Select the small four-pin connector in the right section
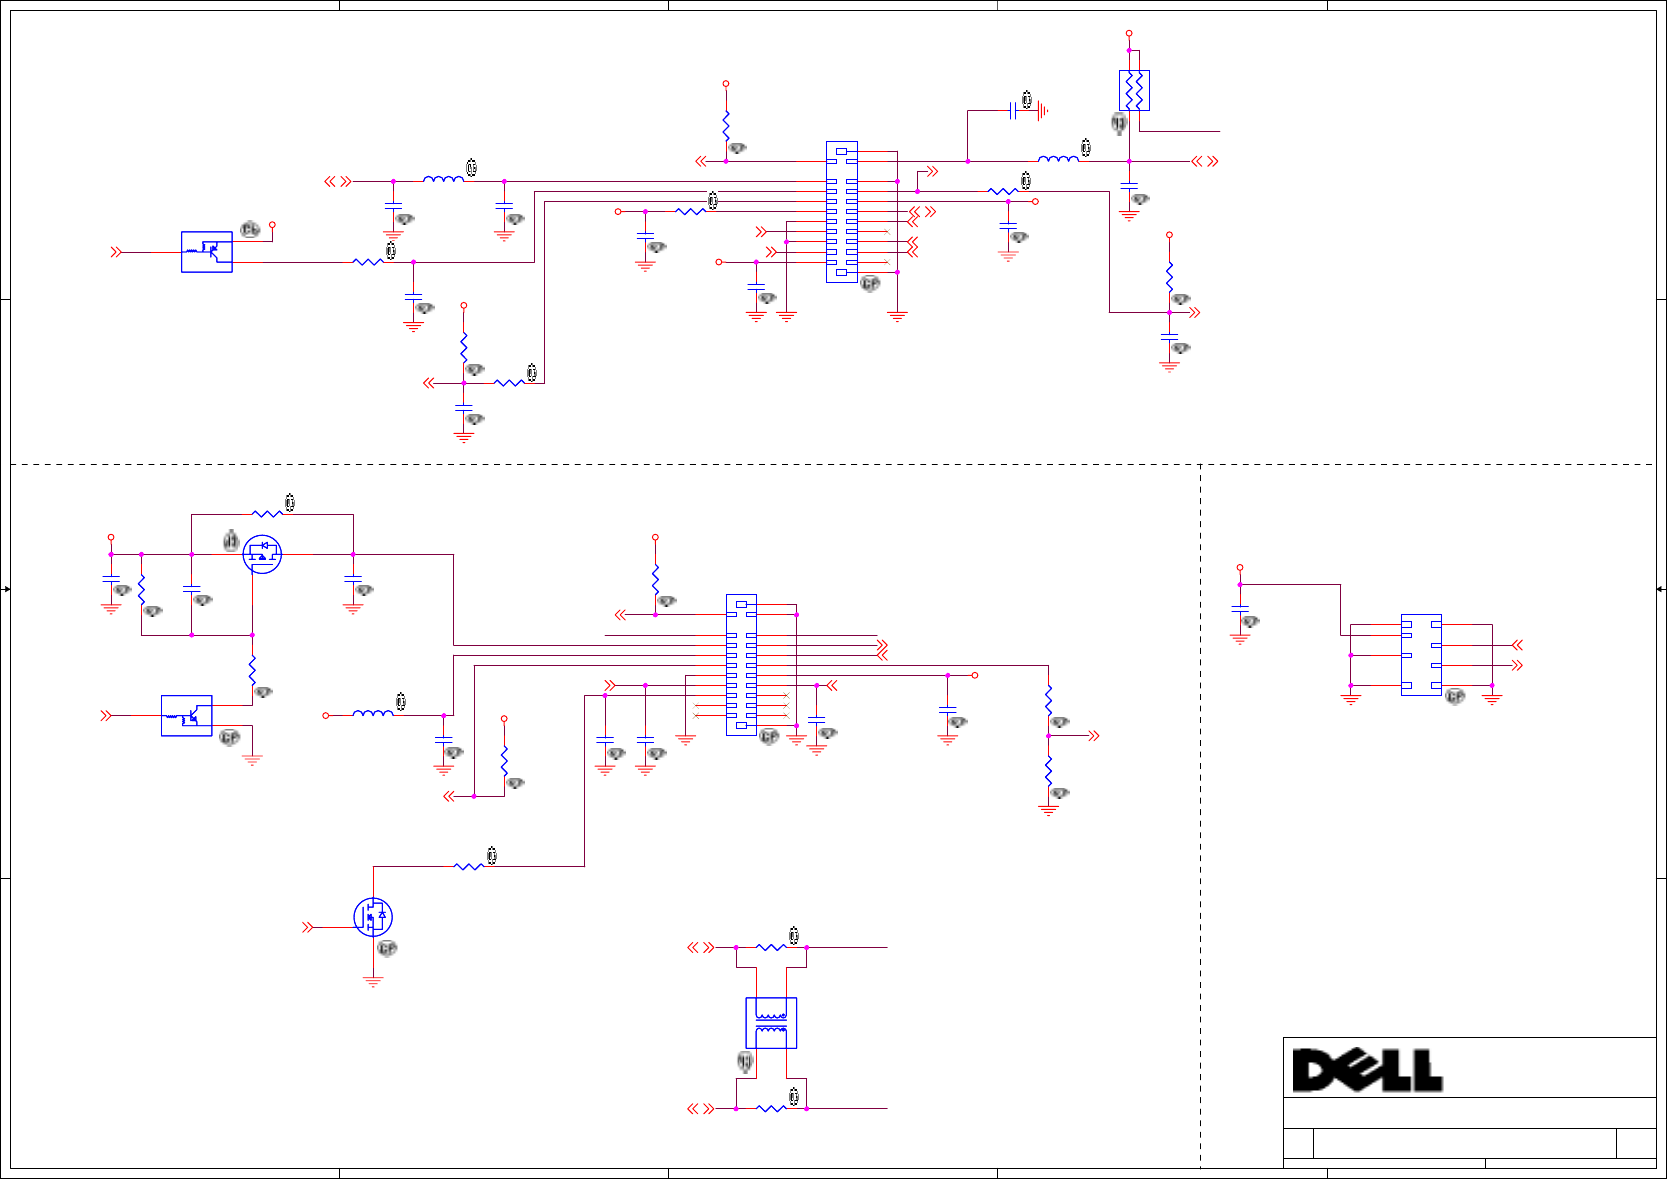Viewport: 1667px width, 1179px height. (1421, 655)
